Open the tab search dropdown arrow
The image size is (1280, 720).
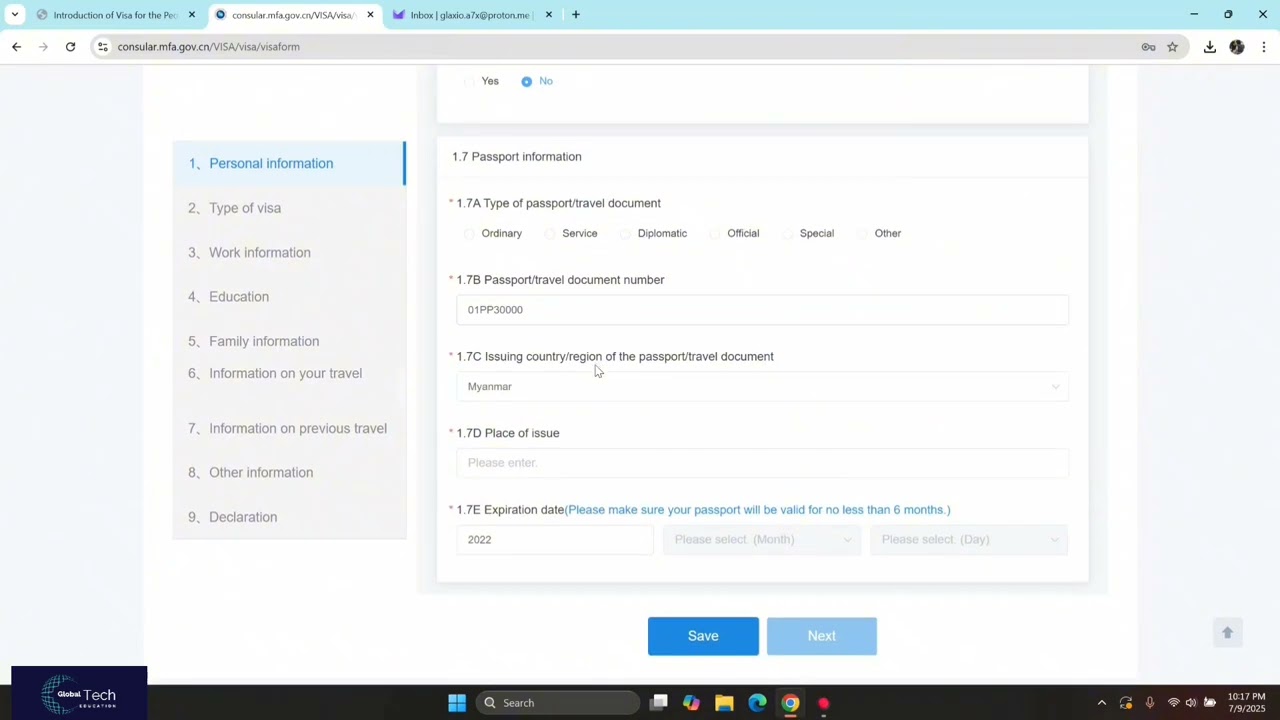15,15
